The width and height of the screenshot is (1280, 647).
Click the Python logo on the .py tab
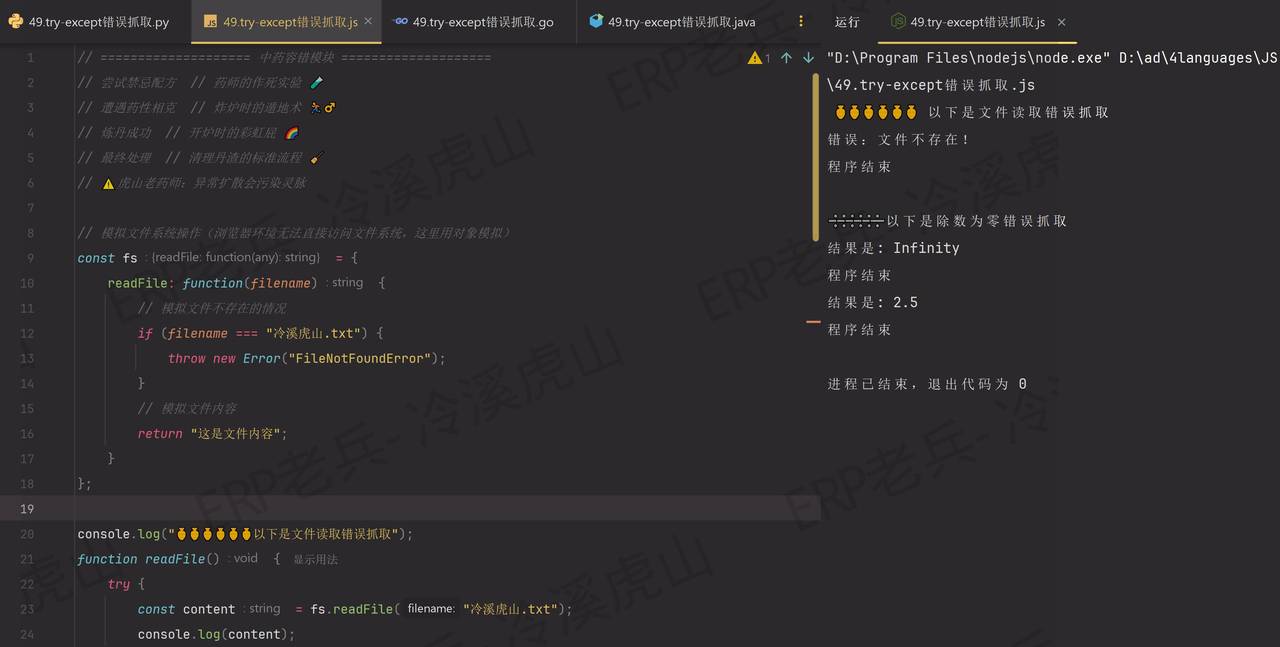pos(14,20)
